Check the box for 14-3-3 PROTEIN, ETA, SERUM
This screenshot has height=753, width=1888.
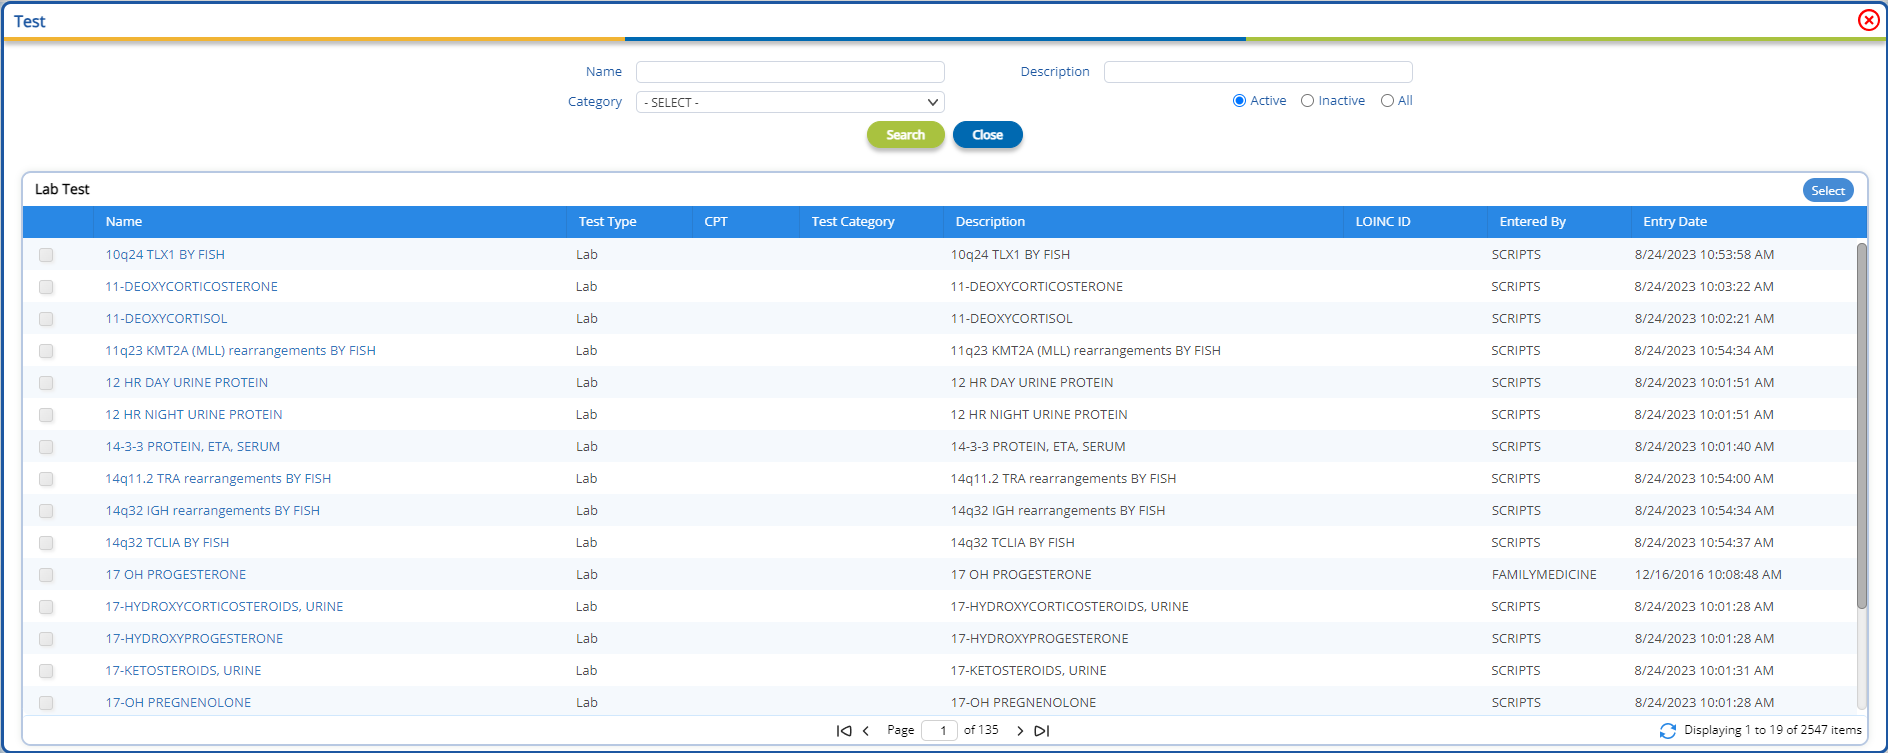point(46,447)
